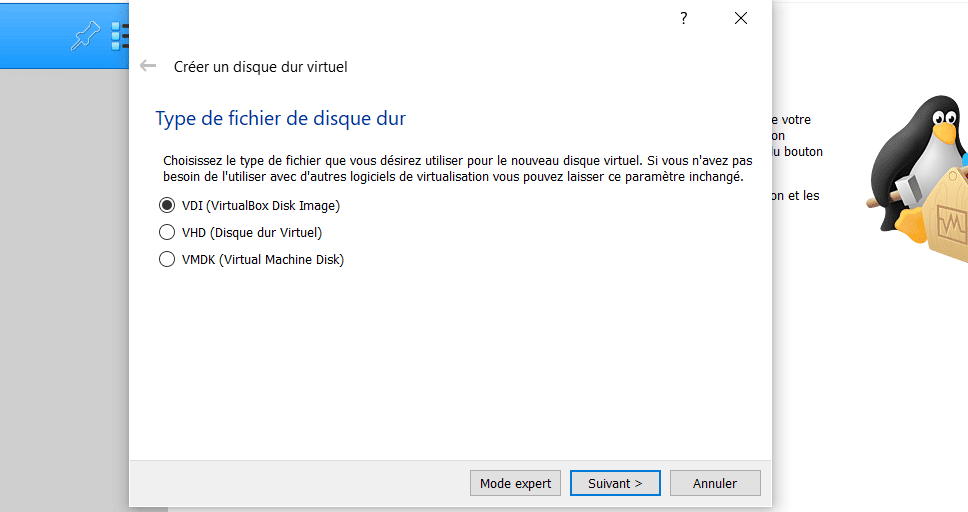Open the list menu icon beside the pin
This screenshot has height=512, width=968.
pyautogui.click(x=120, y=36)
